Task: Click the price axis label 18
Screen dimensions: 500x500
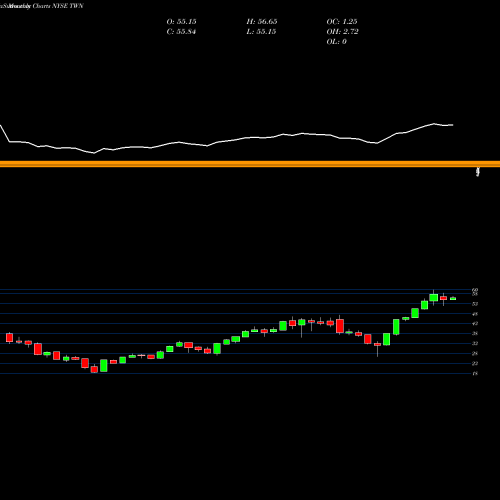Action: (x=475, y=373)
